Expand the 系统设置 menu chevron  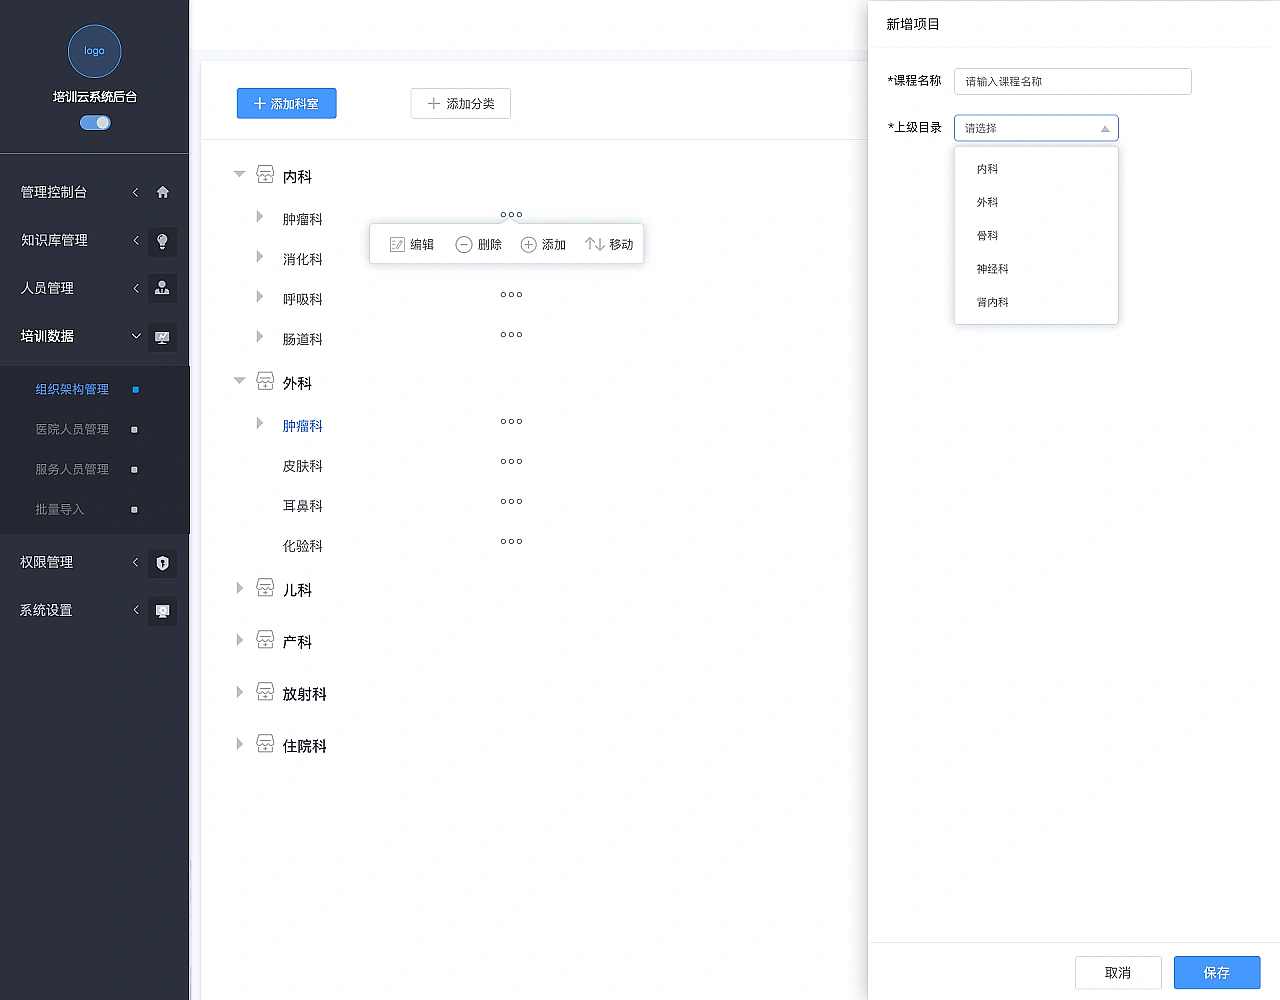click(x=136, y=610)
